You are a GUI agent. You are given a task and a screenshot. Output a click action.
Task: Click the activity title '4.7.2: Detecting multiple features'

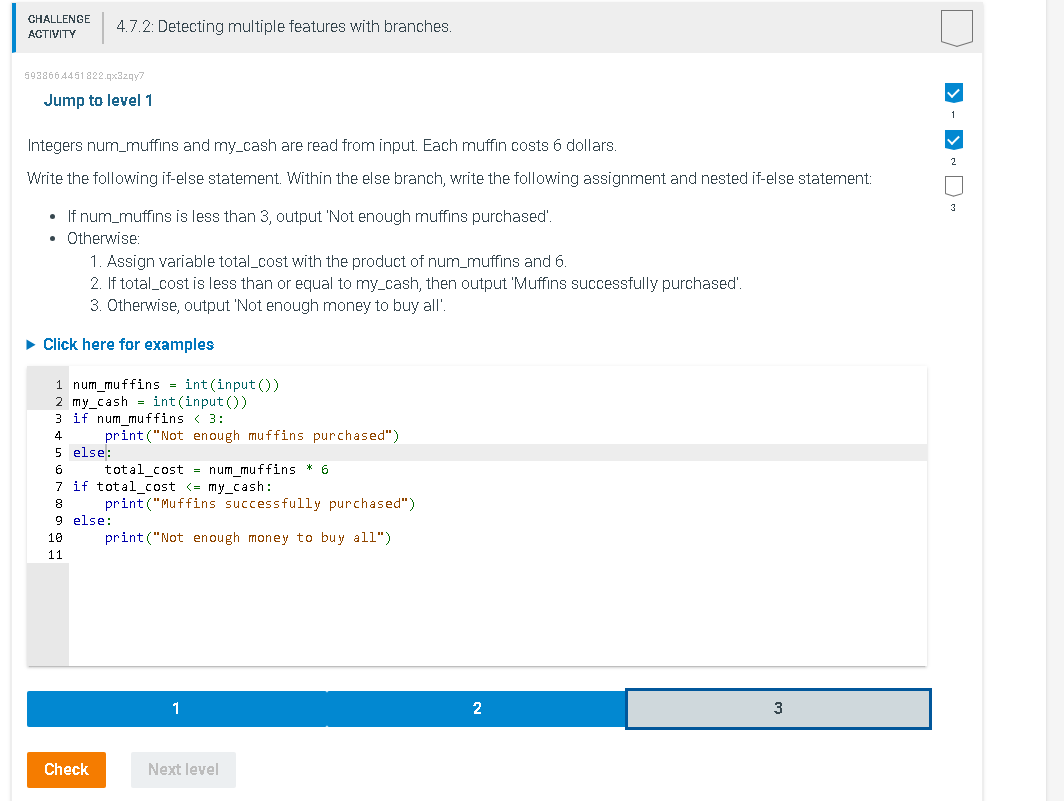(284, 26)
